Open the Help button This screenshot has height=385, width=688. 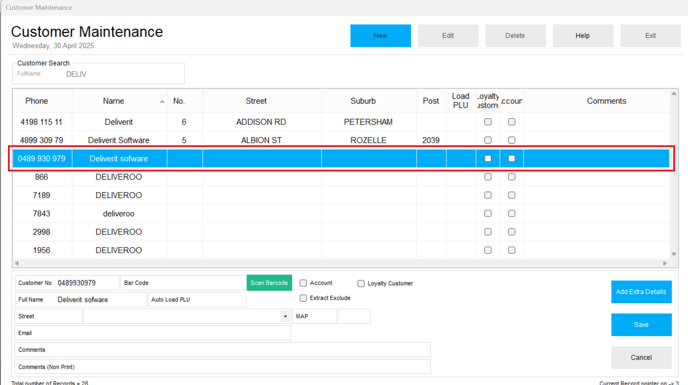583,36
